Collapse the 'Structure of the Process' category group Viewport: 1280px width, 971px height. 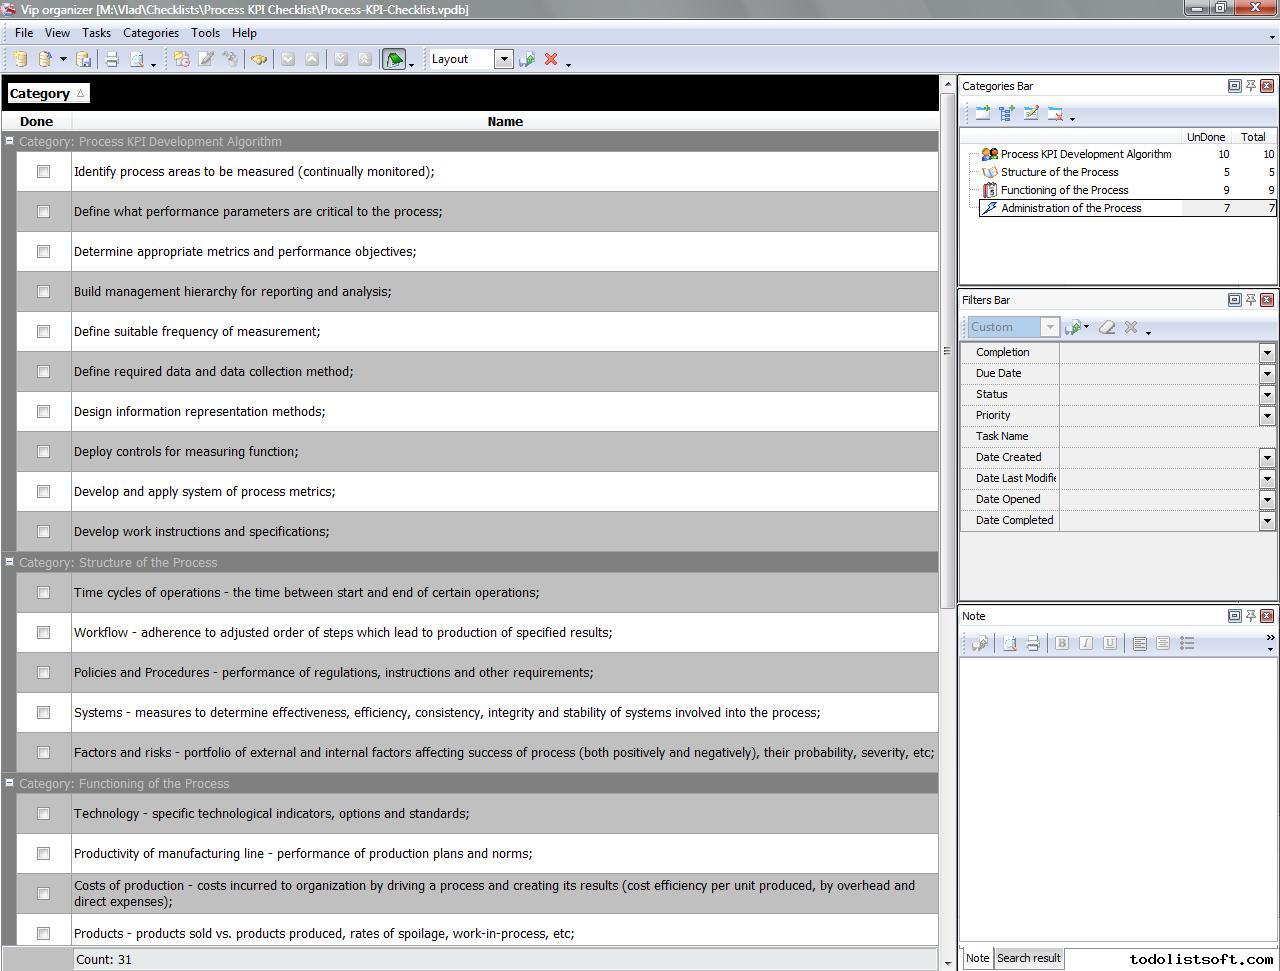coord(9,562)
